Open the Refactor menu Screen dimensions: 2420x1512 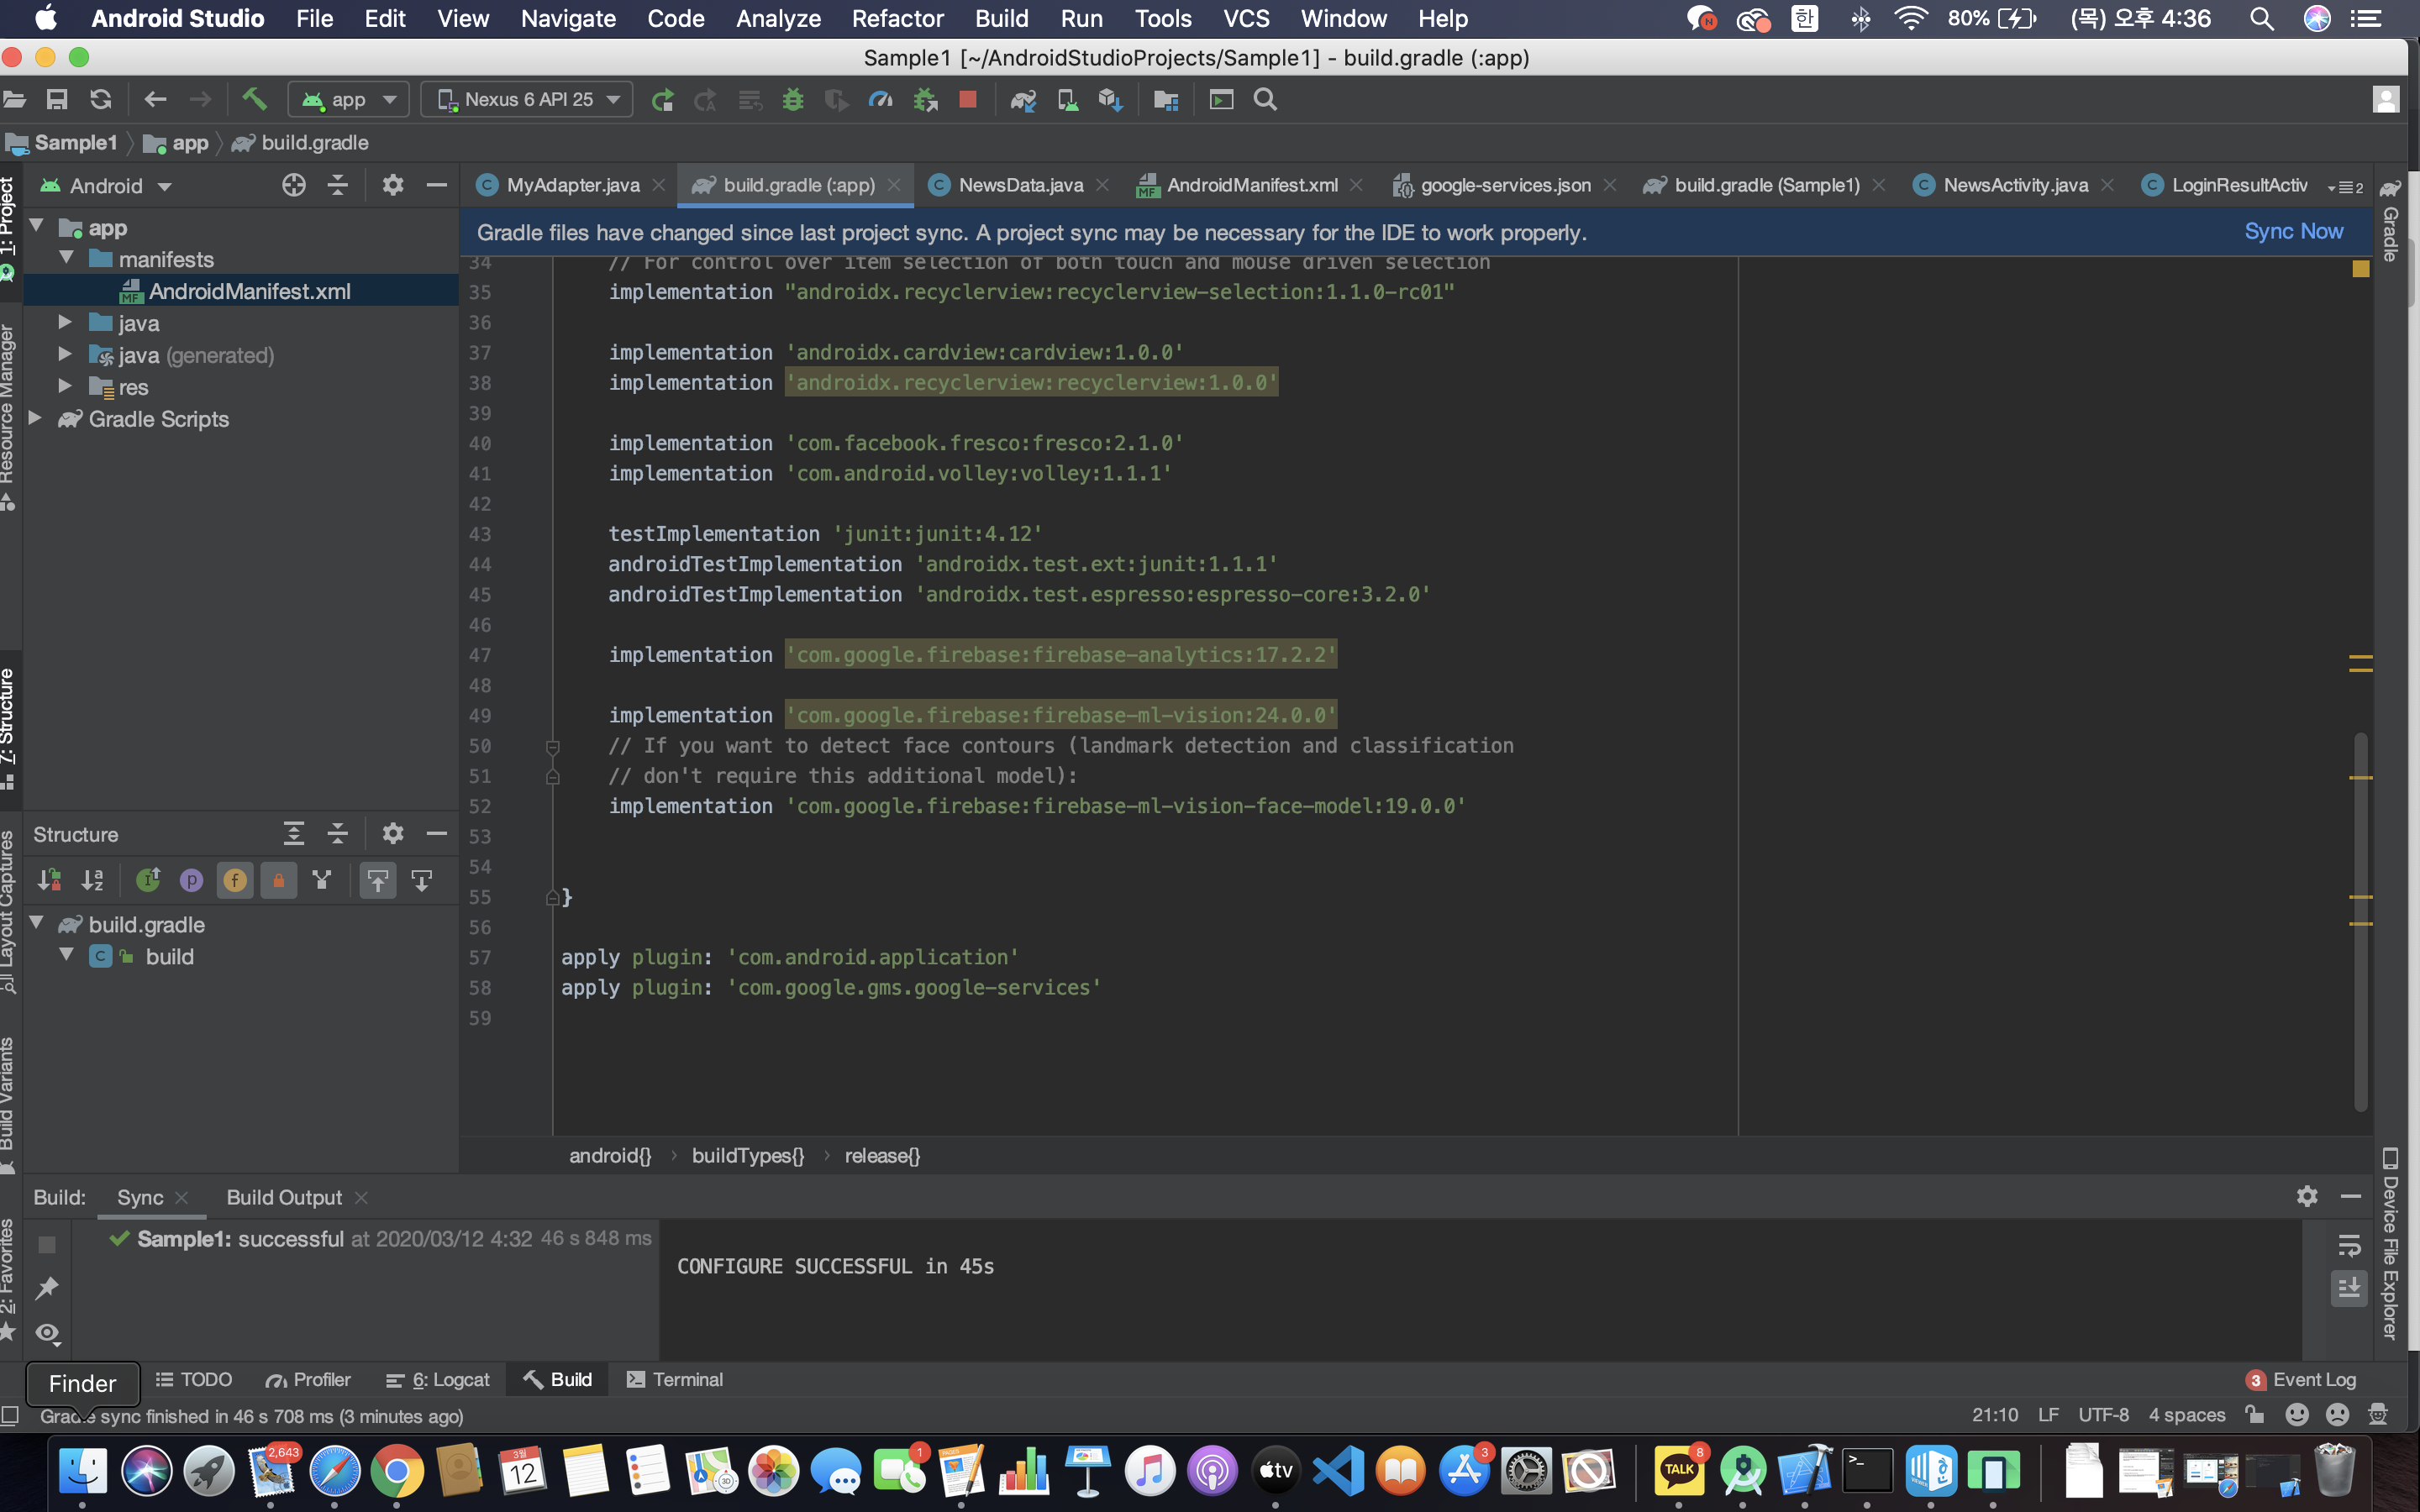click(896, 18)
